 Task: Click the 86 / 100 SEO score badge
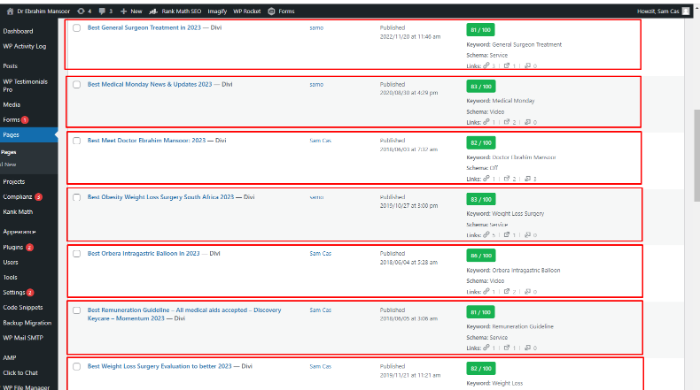point(481,256)
